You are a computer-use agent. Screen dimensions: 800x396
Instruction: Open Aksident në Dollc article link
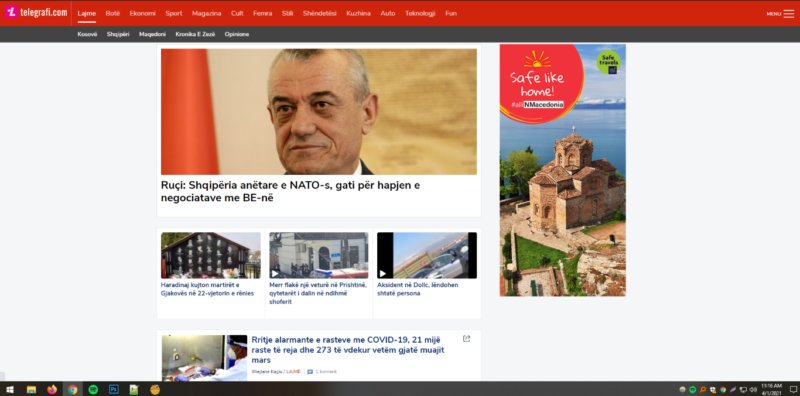418,289
